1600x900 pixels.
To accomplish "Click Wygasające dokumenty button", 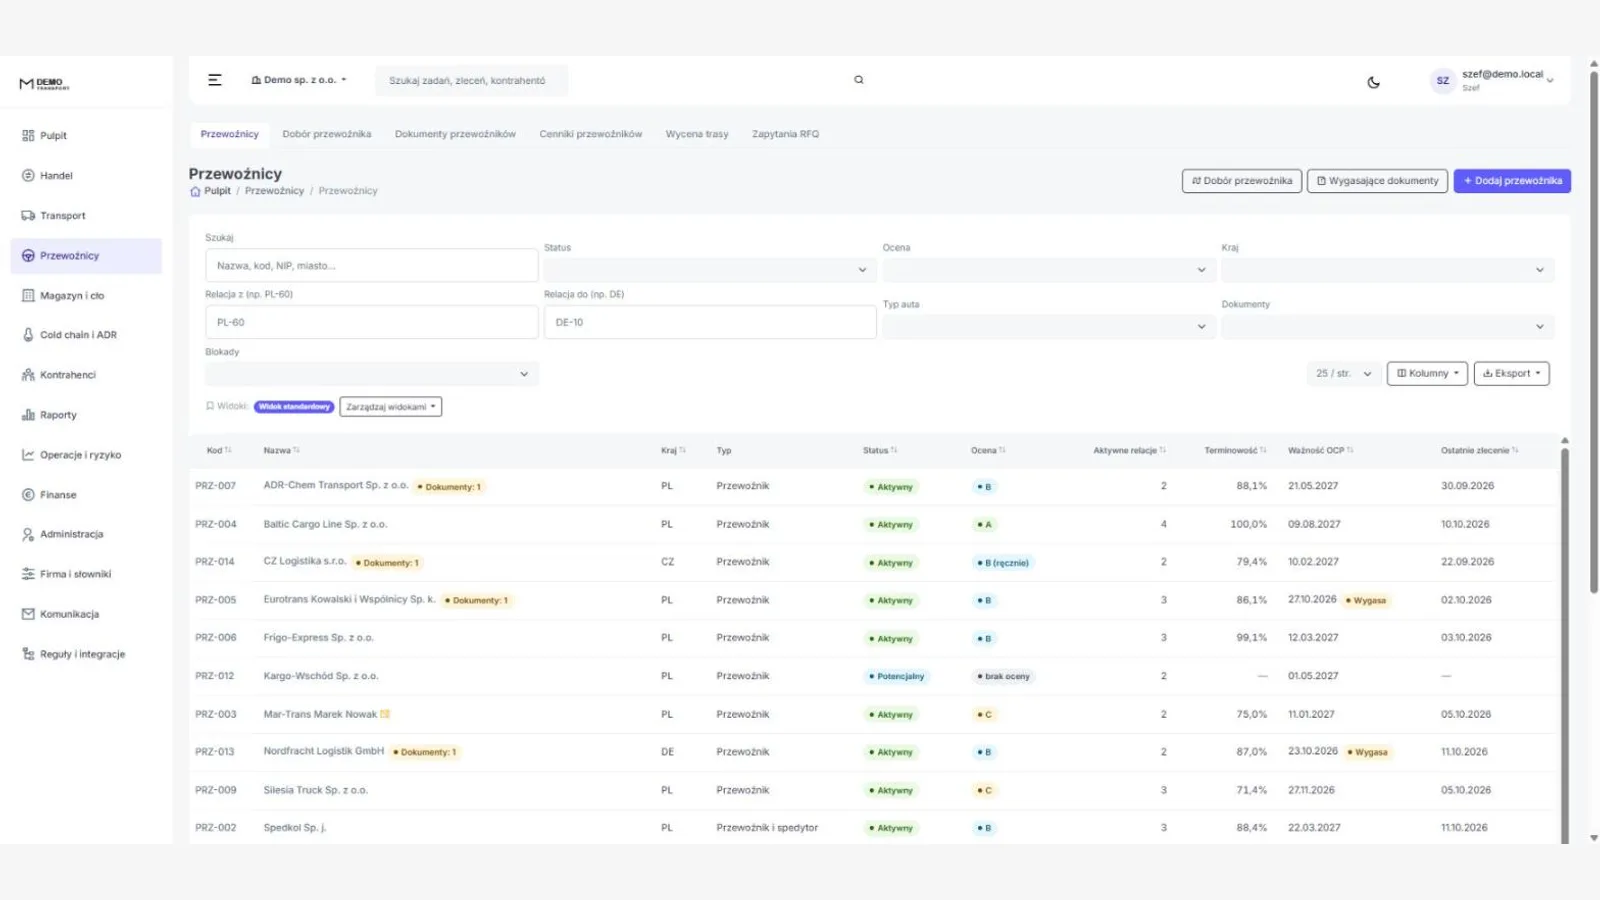I will [1377, 181].
